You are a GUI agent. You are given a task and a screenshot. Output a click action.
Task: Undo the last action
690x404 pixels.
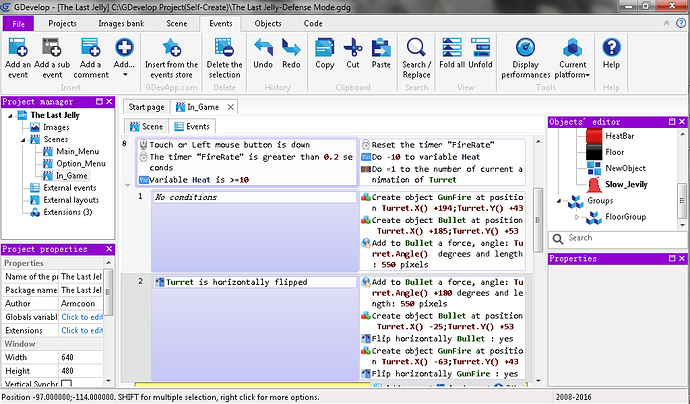tap(263, 47)
